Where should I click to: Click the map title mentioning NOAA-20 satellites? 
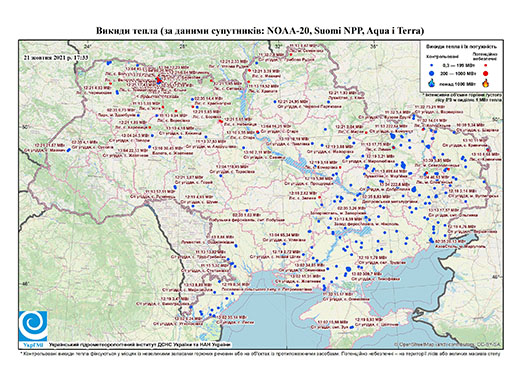coord(260,31)
